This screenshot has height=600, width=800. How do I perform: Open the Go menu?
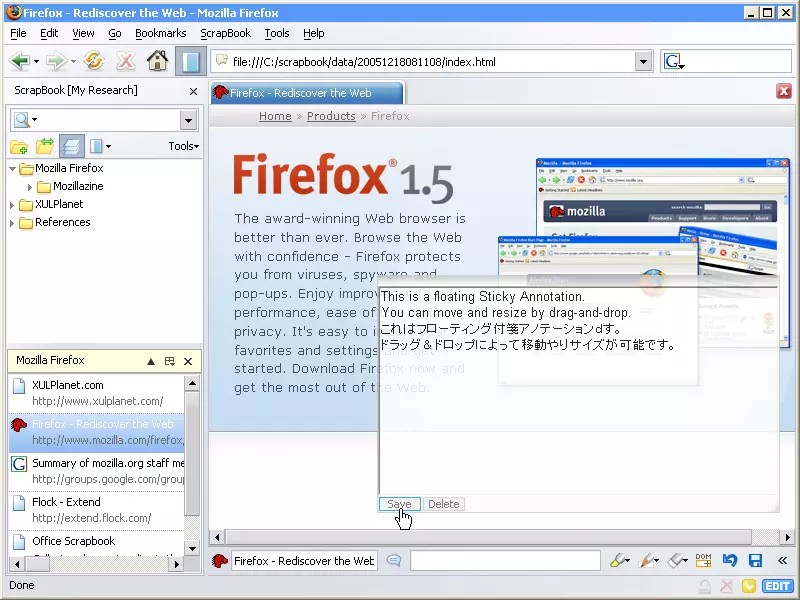115,33
